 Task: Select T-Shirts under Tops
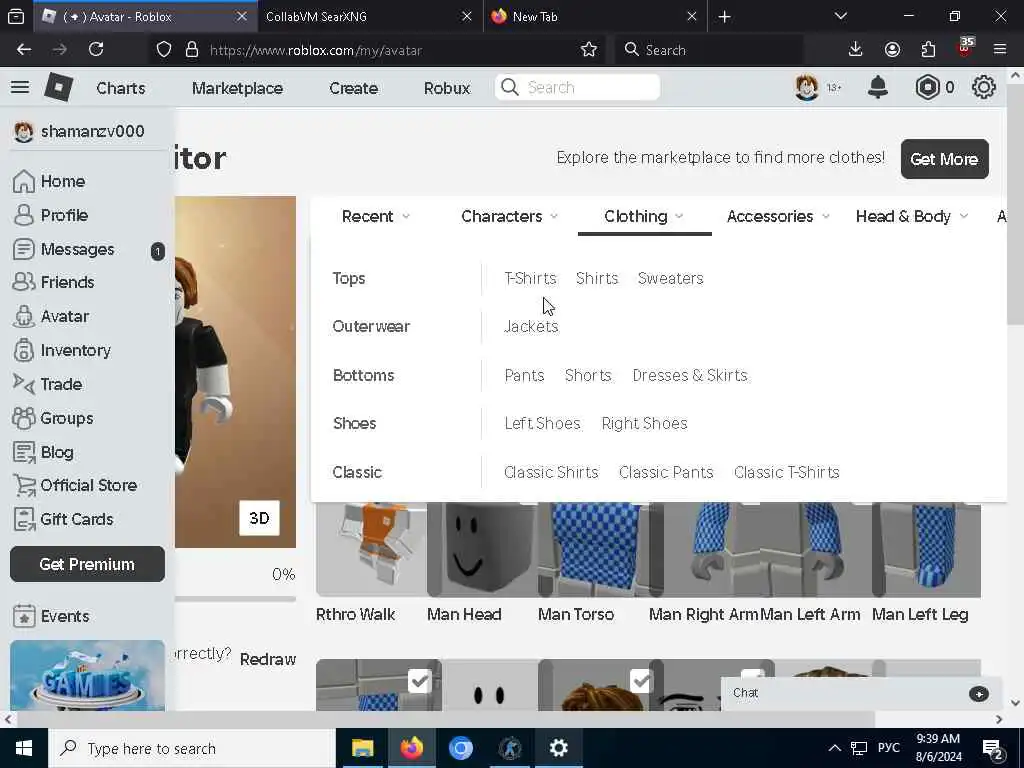[x=530, y=278]
